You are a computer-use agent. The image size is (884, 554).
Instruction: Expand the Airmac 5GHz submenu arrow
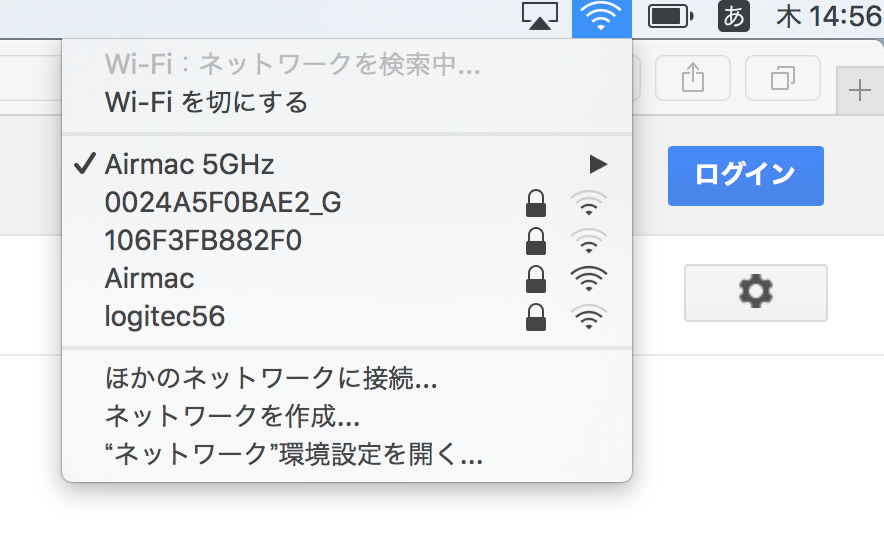click(598, 165)
